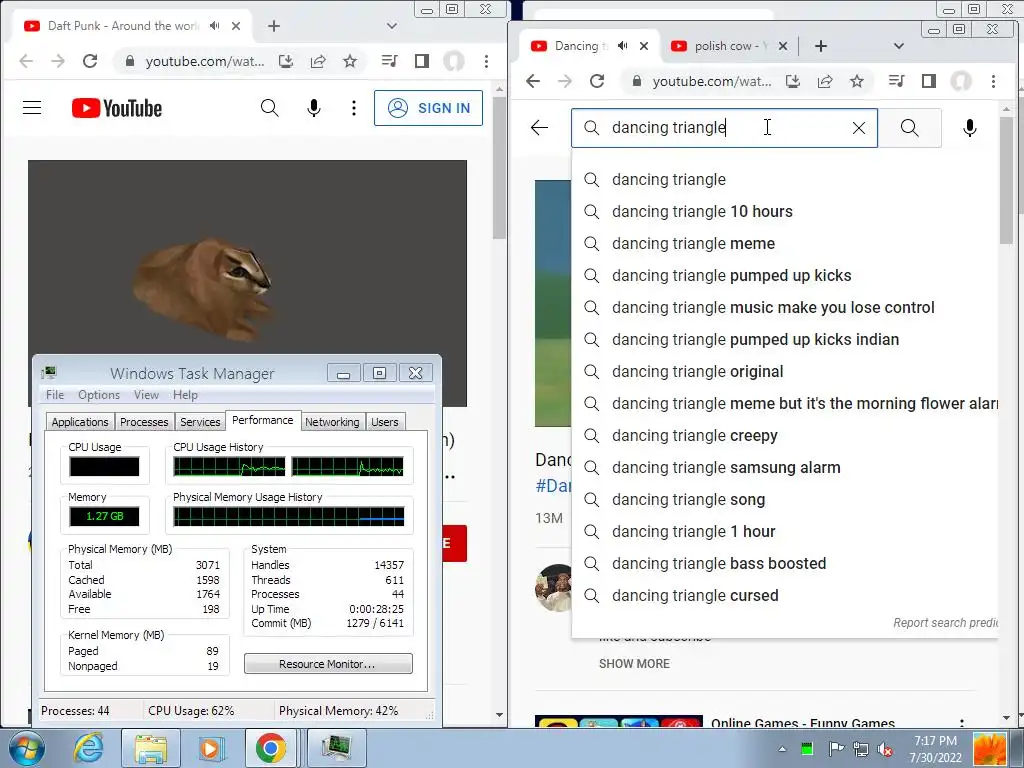1024x768 pixels.
Task: Click voice search microphone in left window
Action: coord(314,108)
